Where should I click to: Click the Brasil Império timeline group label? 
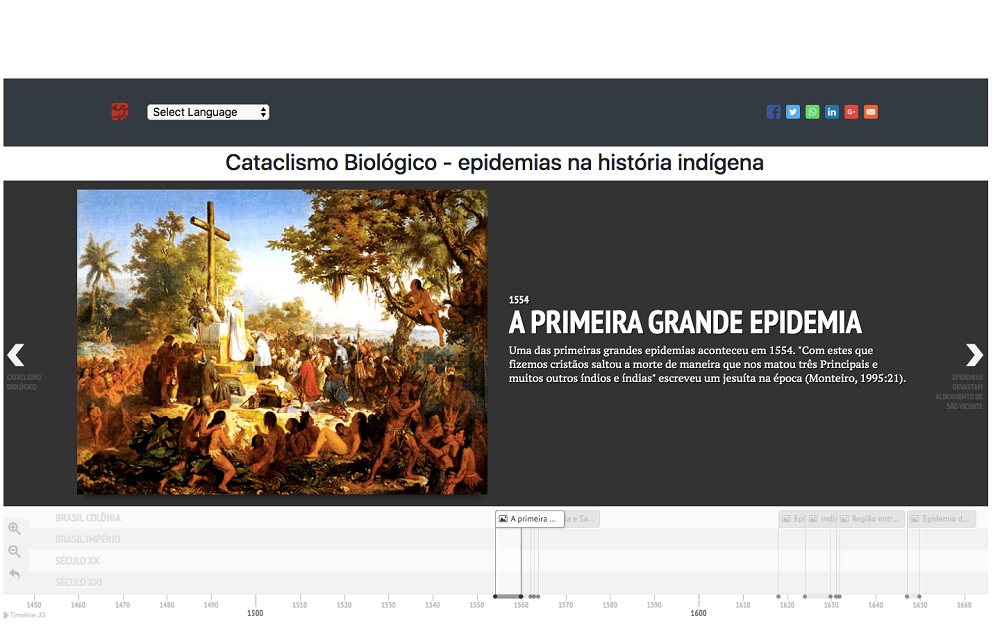[87, 540]
